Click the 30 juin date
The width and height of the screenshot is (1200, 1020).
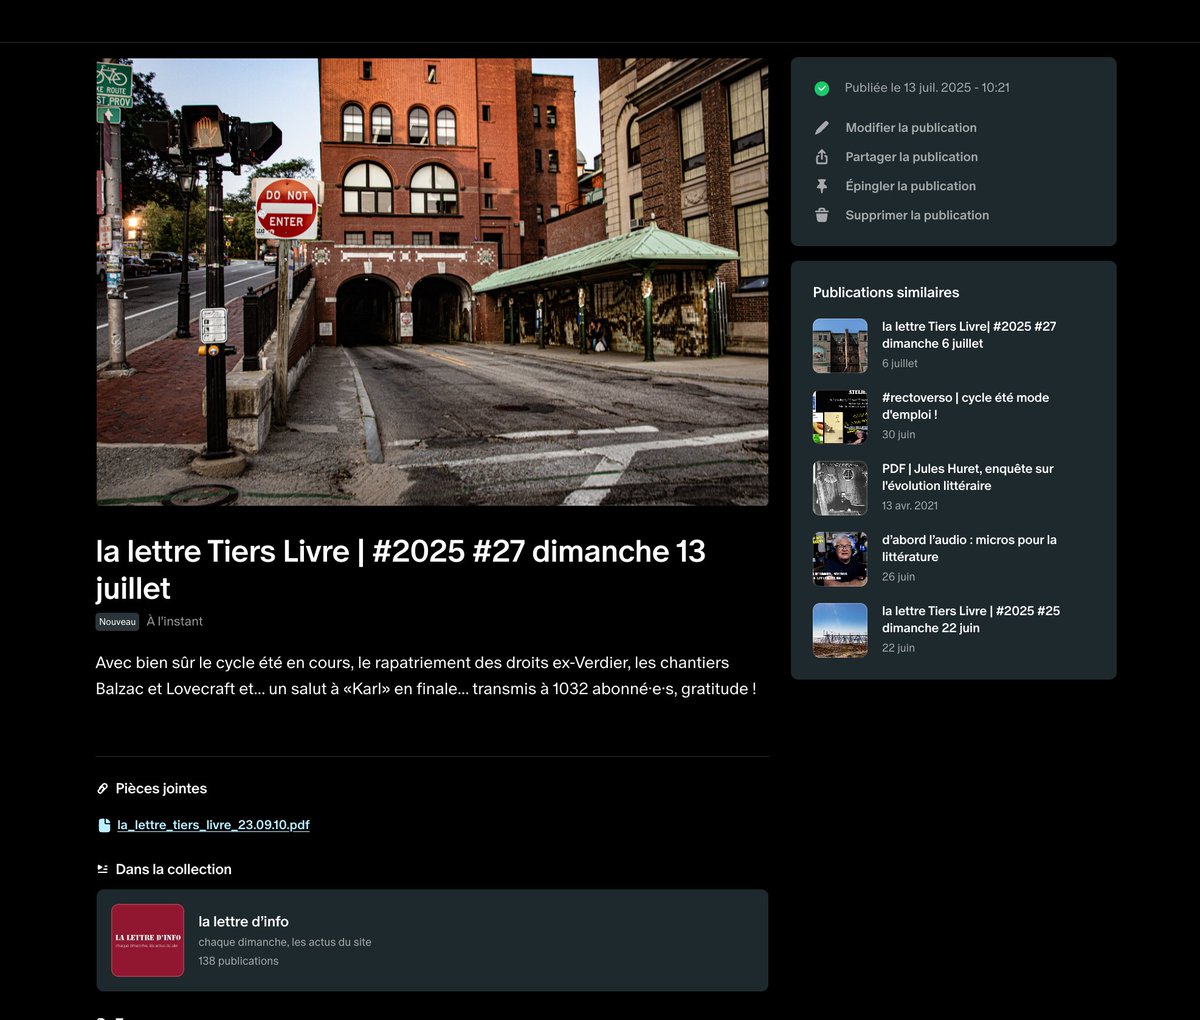click(898, 435)
